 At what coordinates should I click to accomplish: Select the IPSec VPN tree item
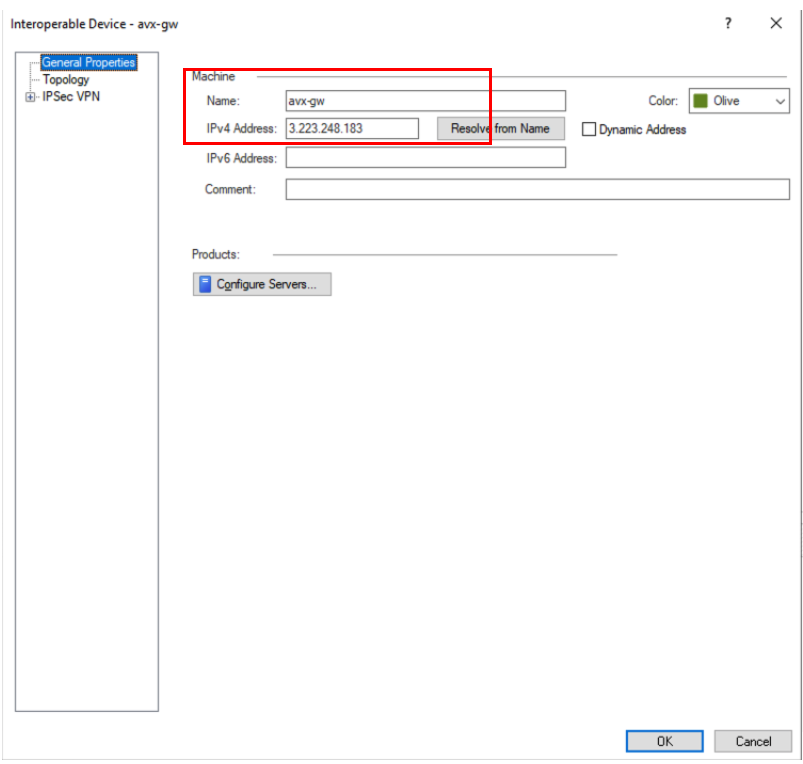[x=71, y=97]
